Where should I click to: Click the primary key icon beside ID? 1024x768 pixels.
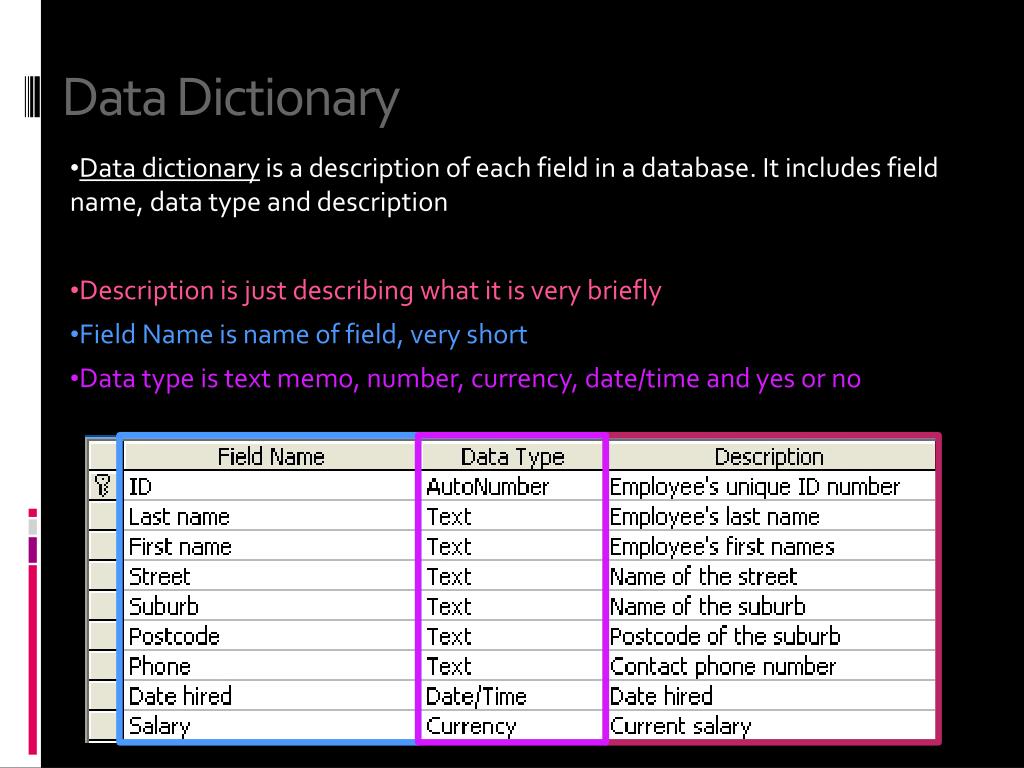coord(103,486)
